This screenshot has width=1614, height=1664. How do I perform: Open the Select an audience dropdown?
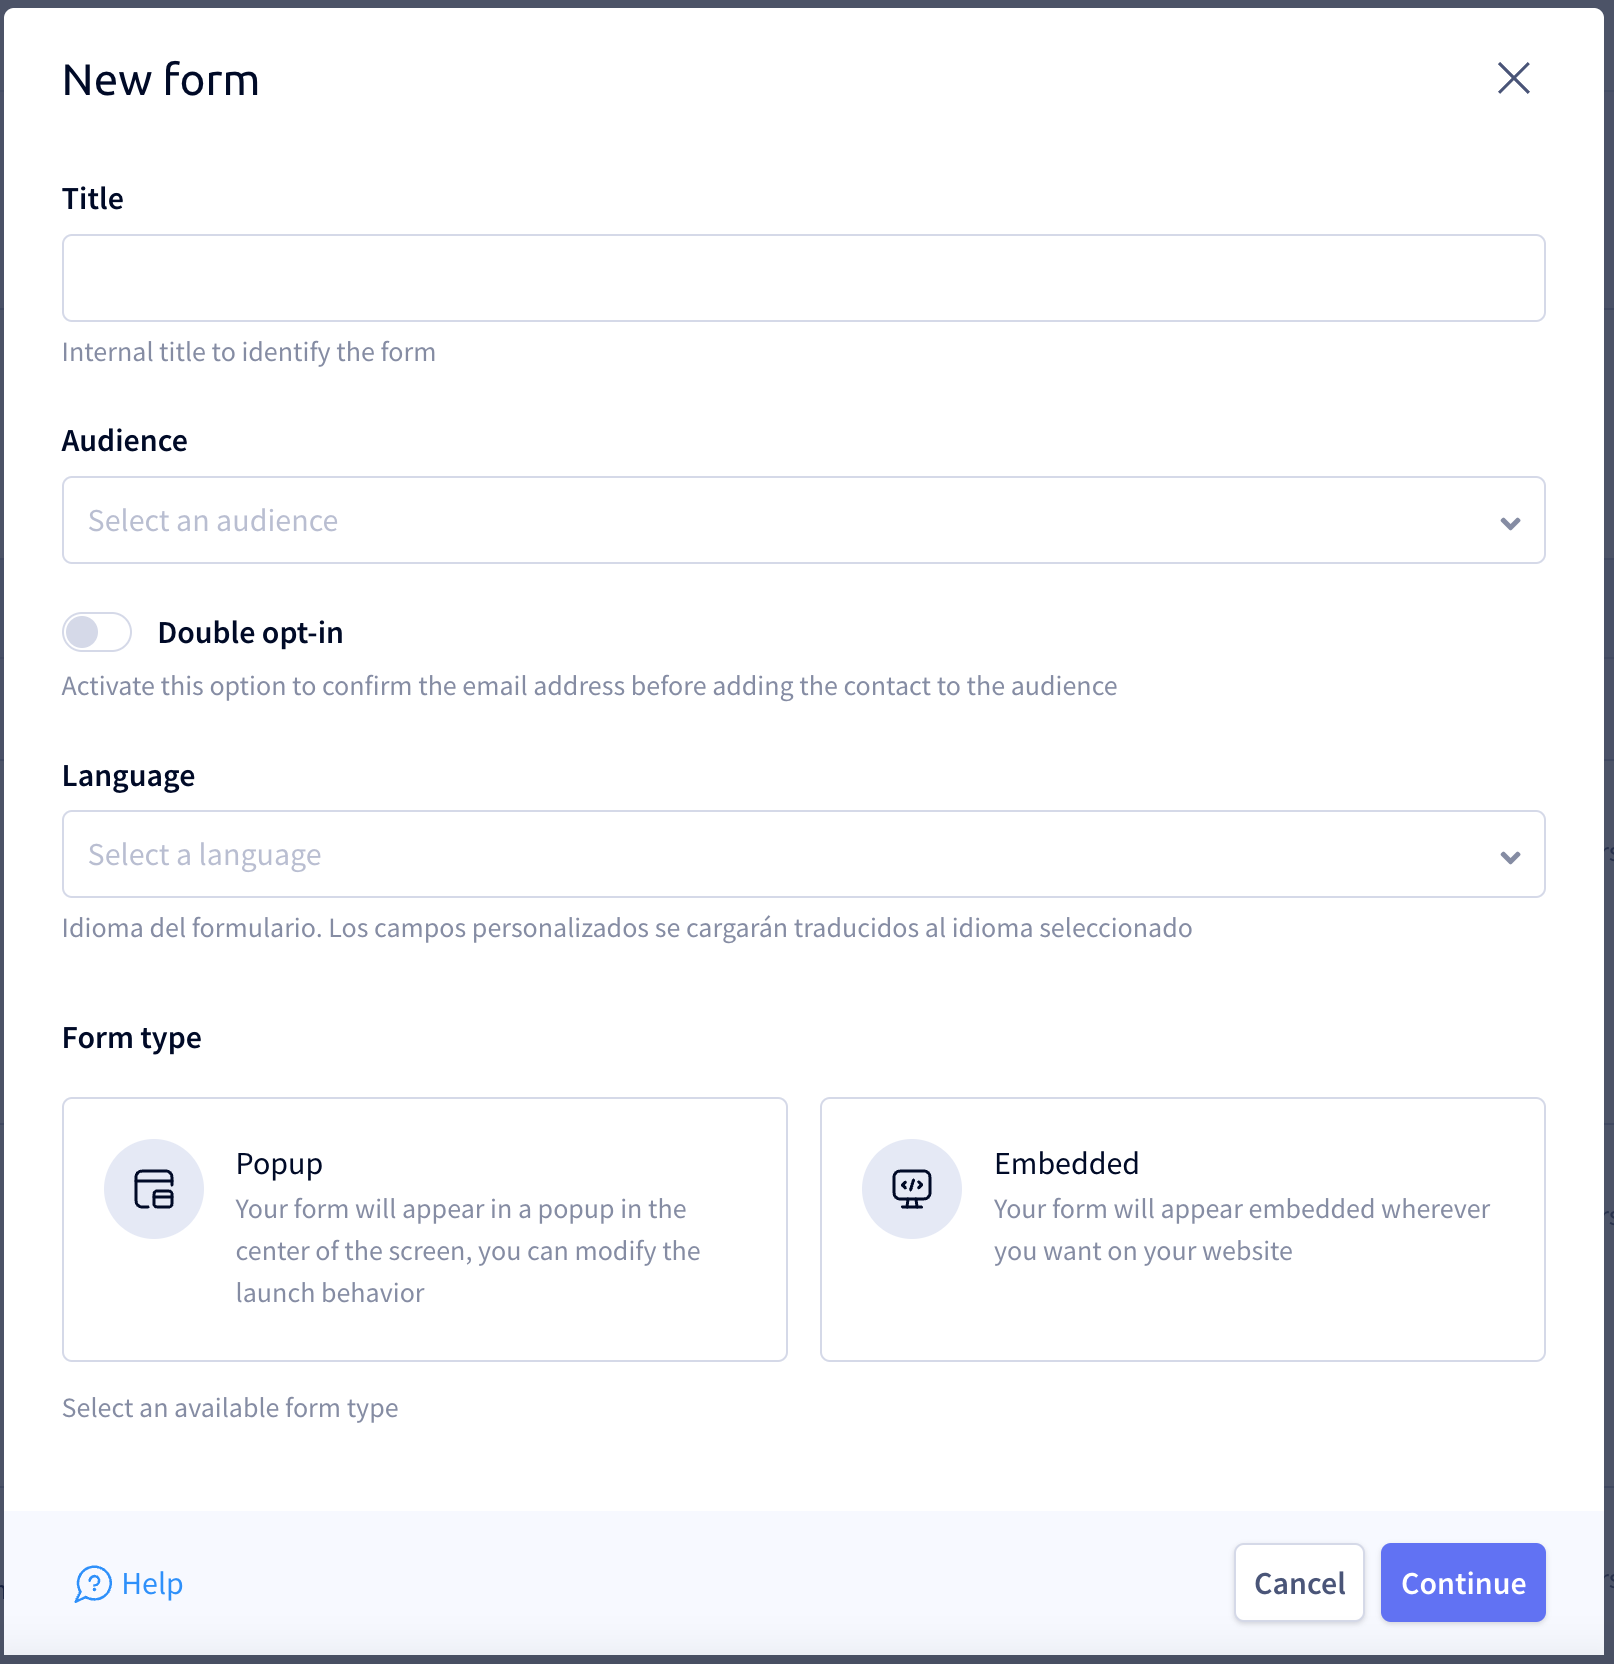[x=804, y=520]
